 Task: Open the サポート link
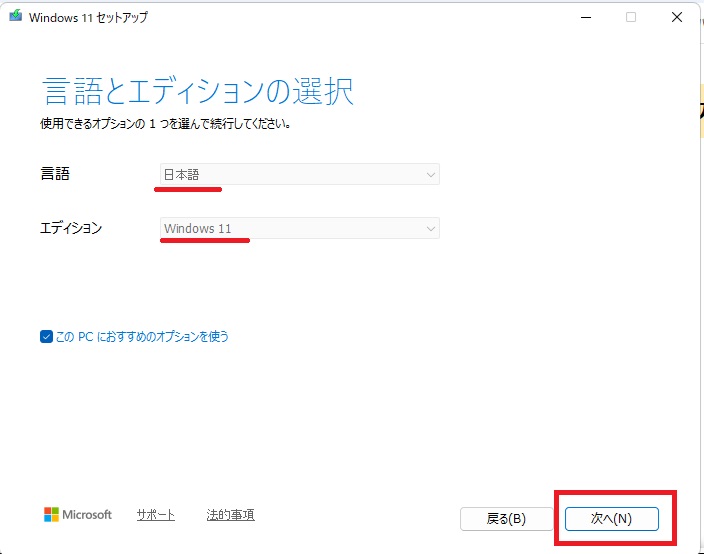156,515
